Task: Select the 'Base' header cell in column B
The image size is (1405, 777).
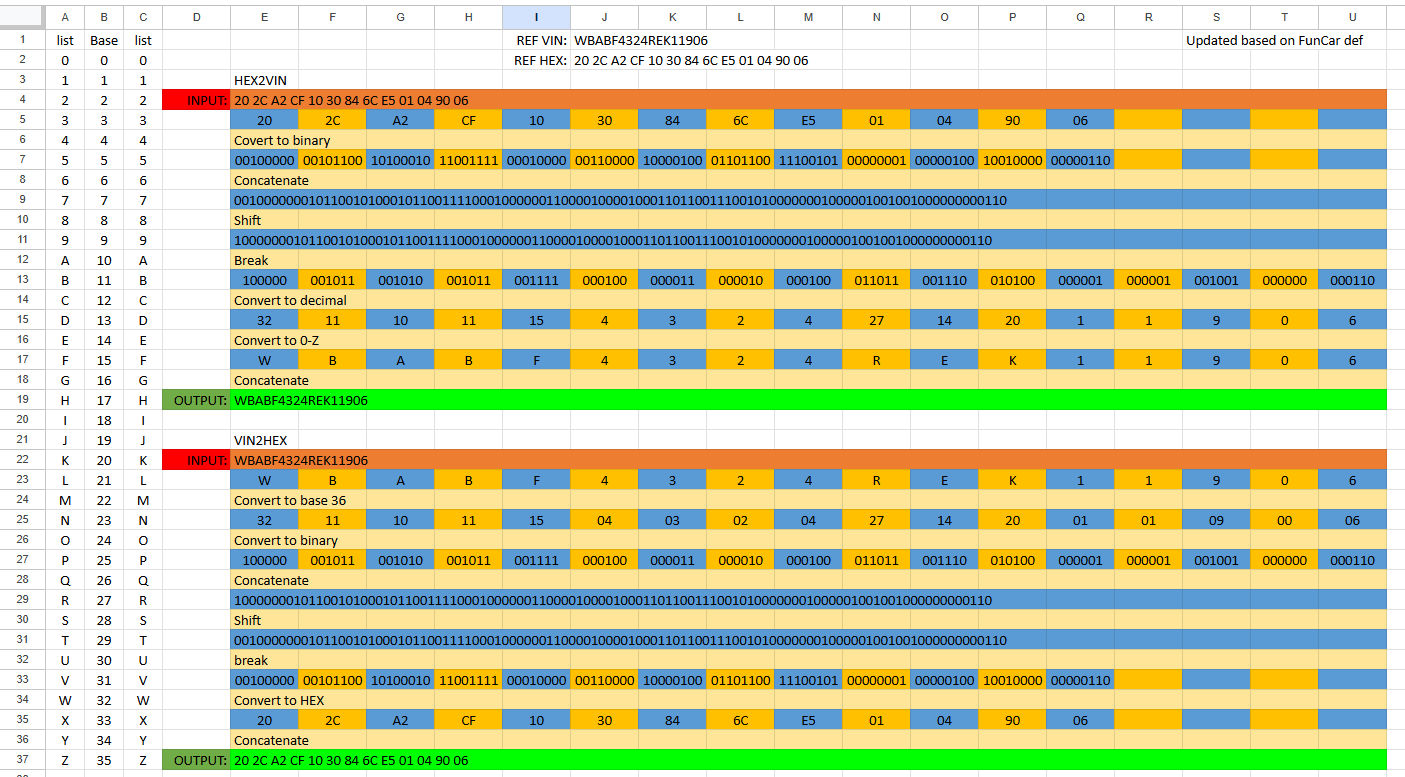Action: (x=104, y=40)
